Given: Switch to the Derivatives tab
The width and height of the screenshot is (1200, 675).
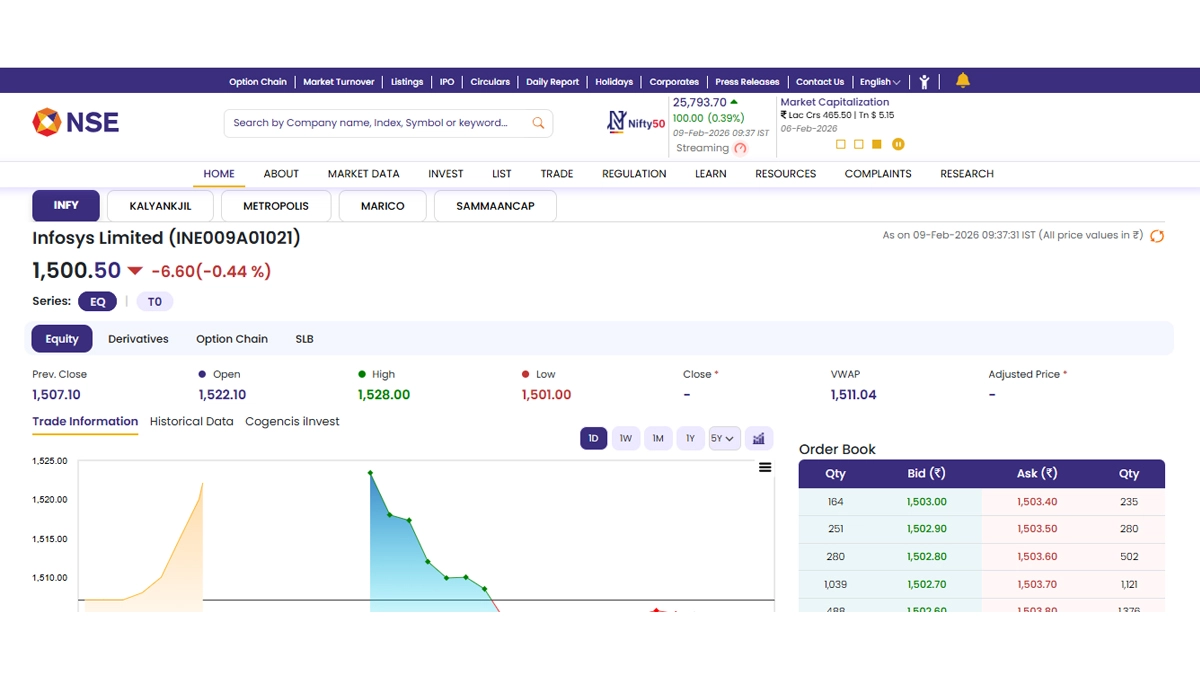Looking at the screenshot, I should (x=138, y=339).
